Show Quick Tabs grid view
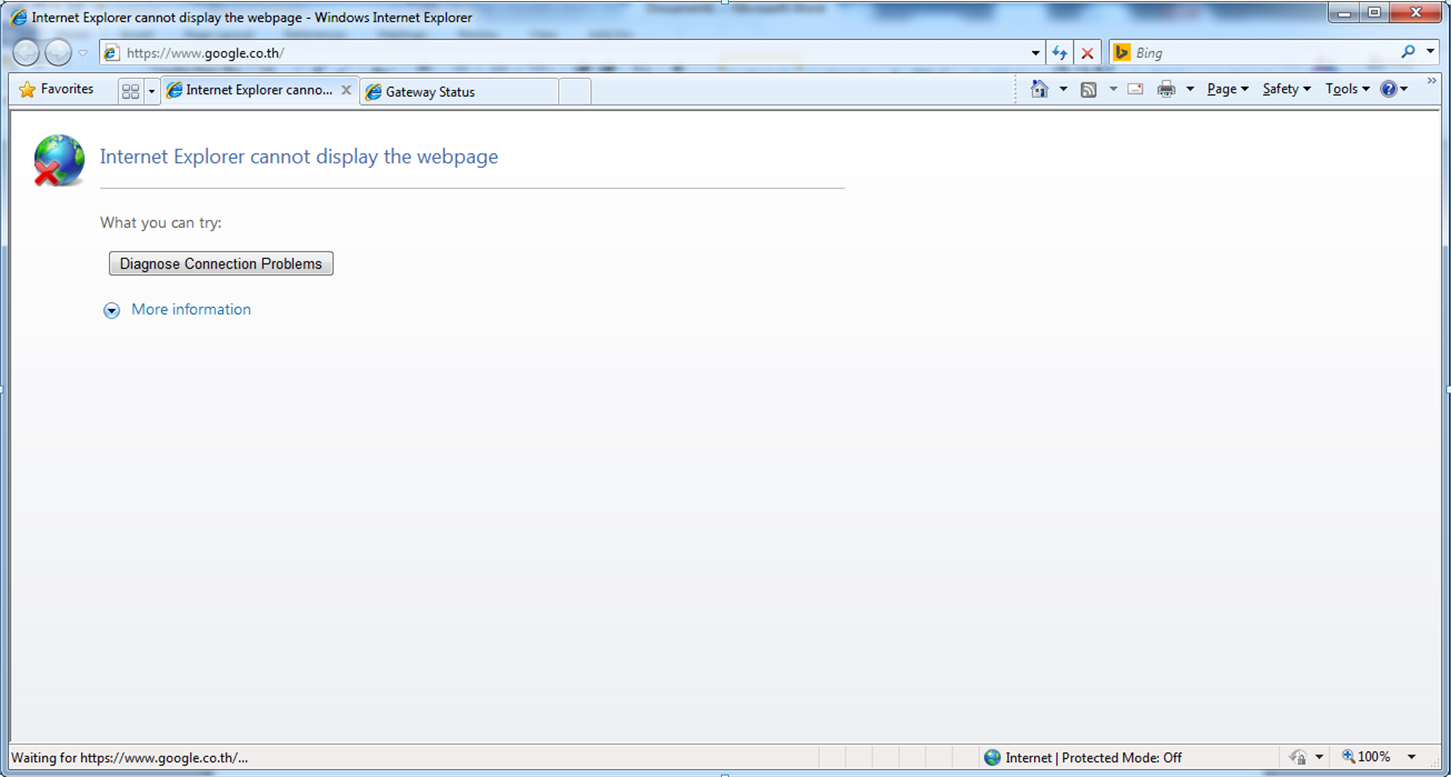The width and height of the screenshot is (1451, 777). [x=130, y=92]
